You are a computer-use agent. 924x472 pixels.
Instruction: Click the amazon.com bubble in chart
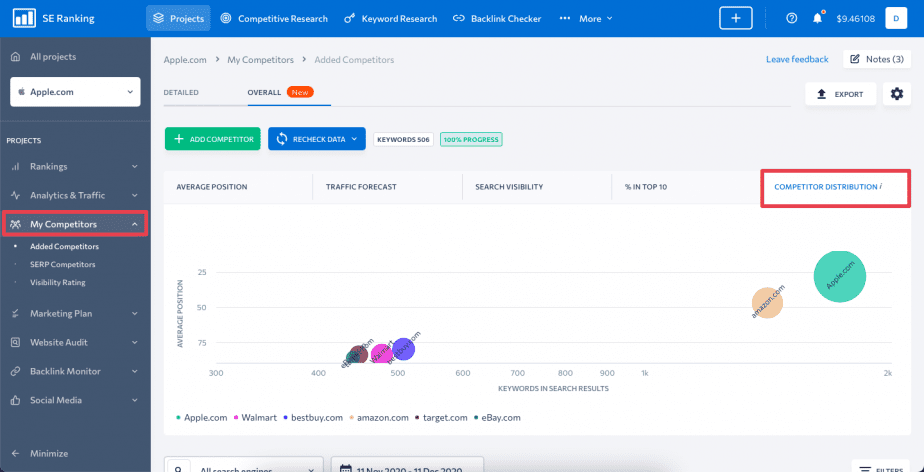pos(767,303)
